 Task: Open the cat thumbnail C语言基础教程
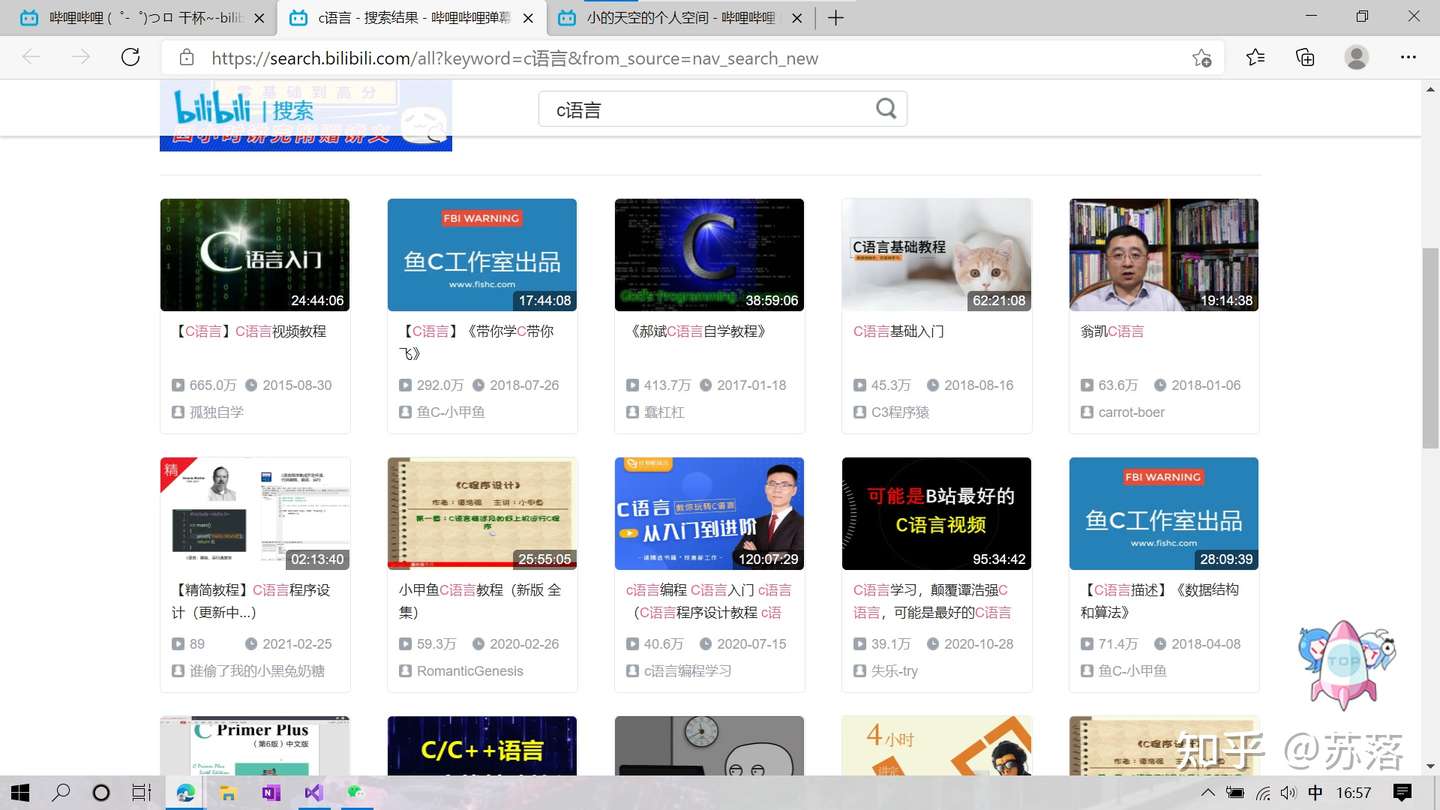(x=936, y=255)
